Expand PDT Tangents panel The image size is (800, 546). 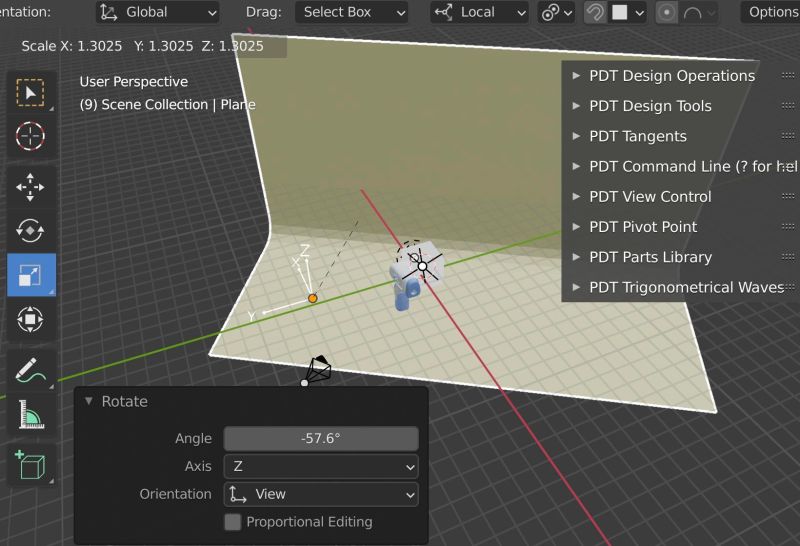(637, 136)
